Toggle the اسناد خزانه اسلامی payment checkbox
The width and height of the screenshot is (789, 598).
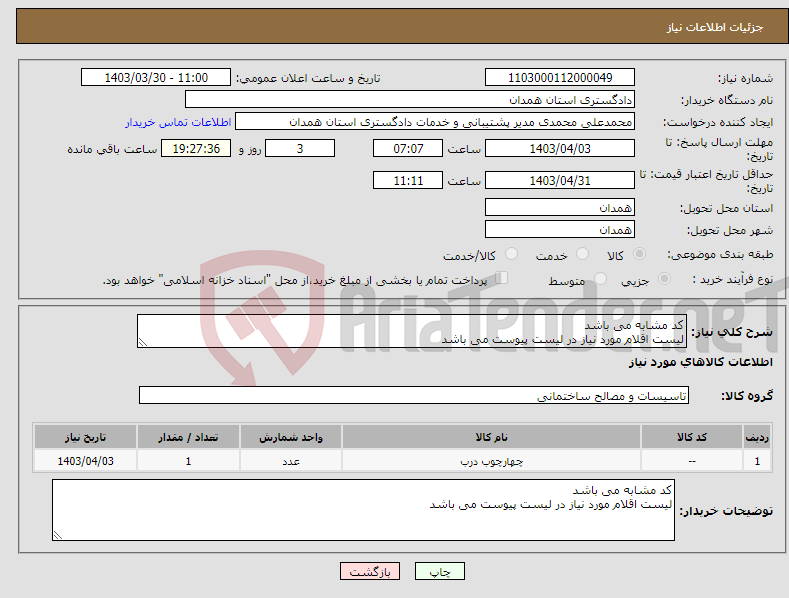tap(502, 277)
